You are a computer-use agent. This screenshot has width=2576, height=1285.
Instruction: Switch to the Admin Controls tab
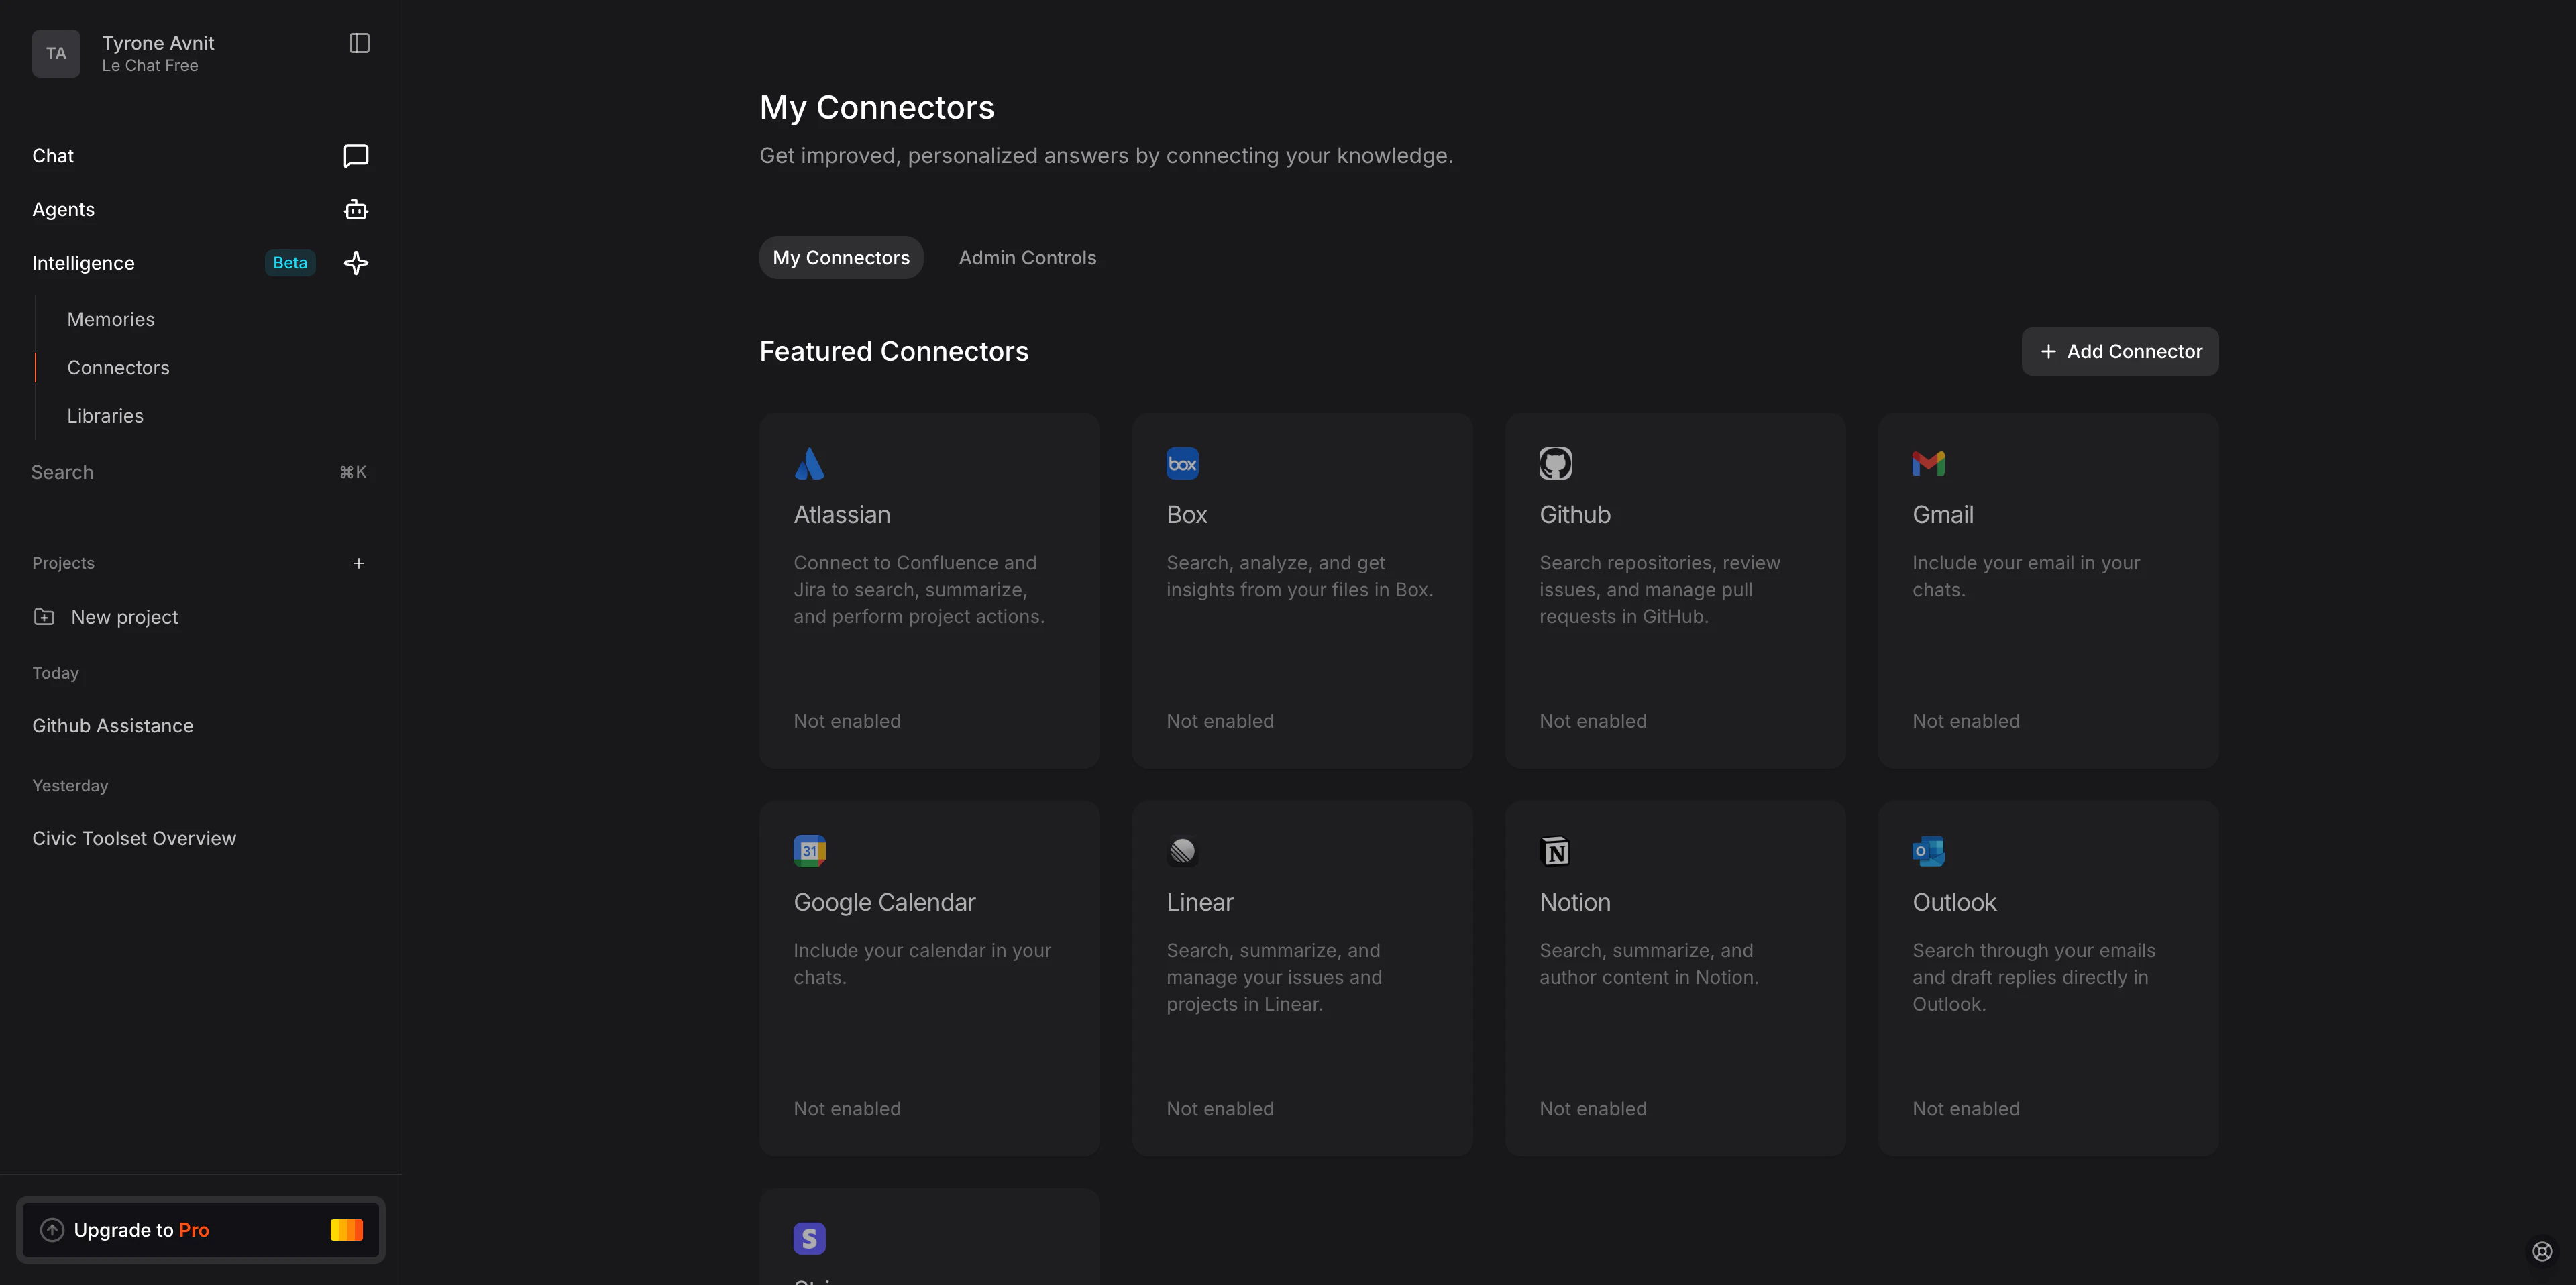coord(1027,257)
